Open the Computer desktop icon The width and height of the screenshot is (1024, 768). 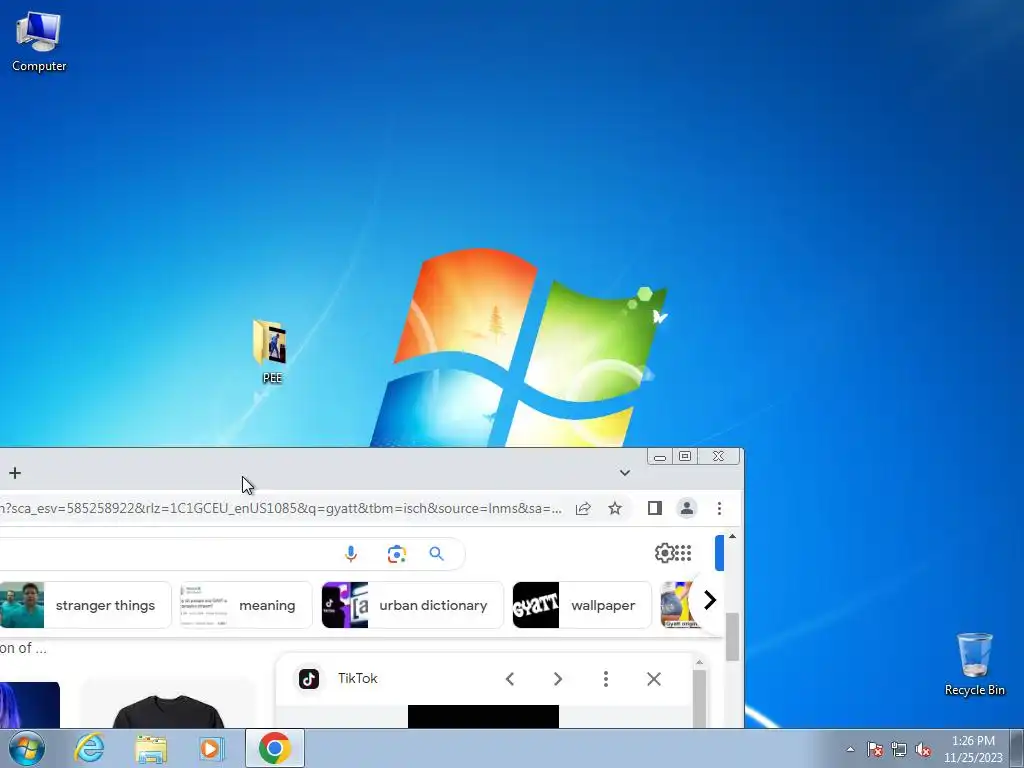pos(39,41)
